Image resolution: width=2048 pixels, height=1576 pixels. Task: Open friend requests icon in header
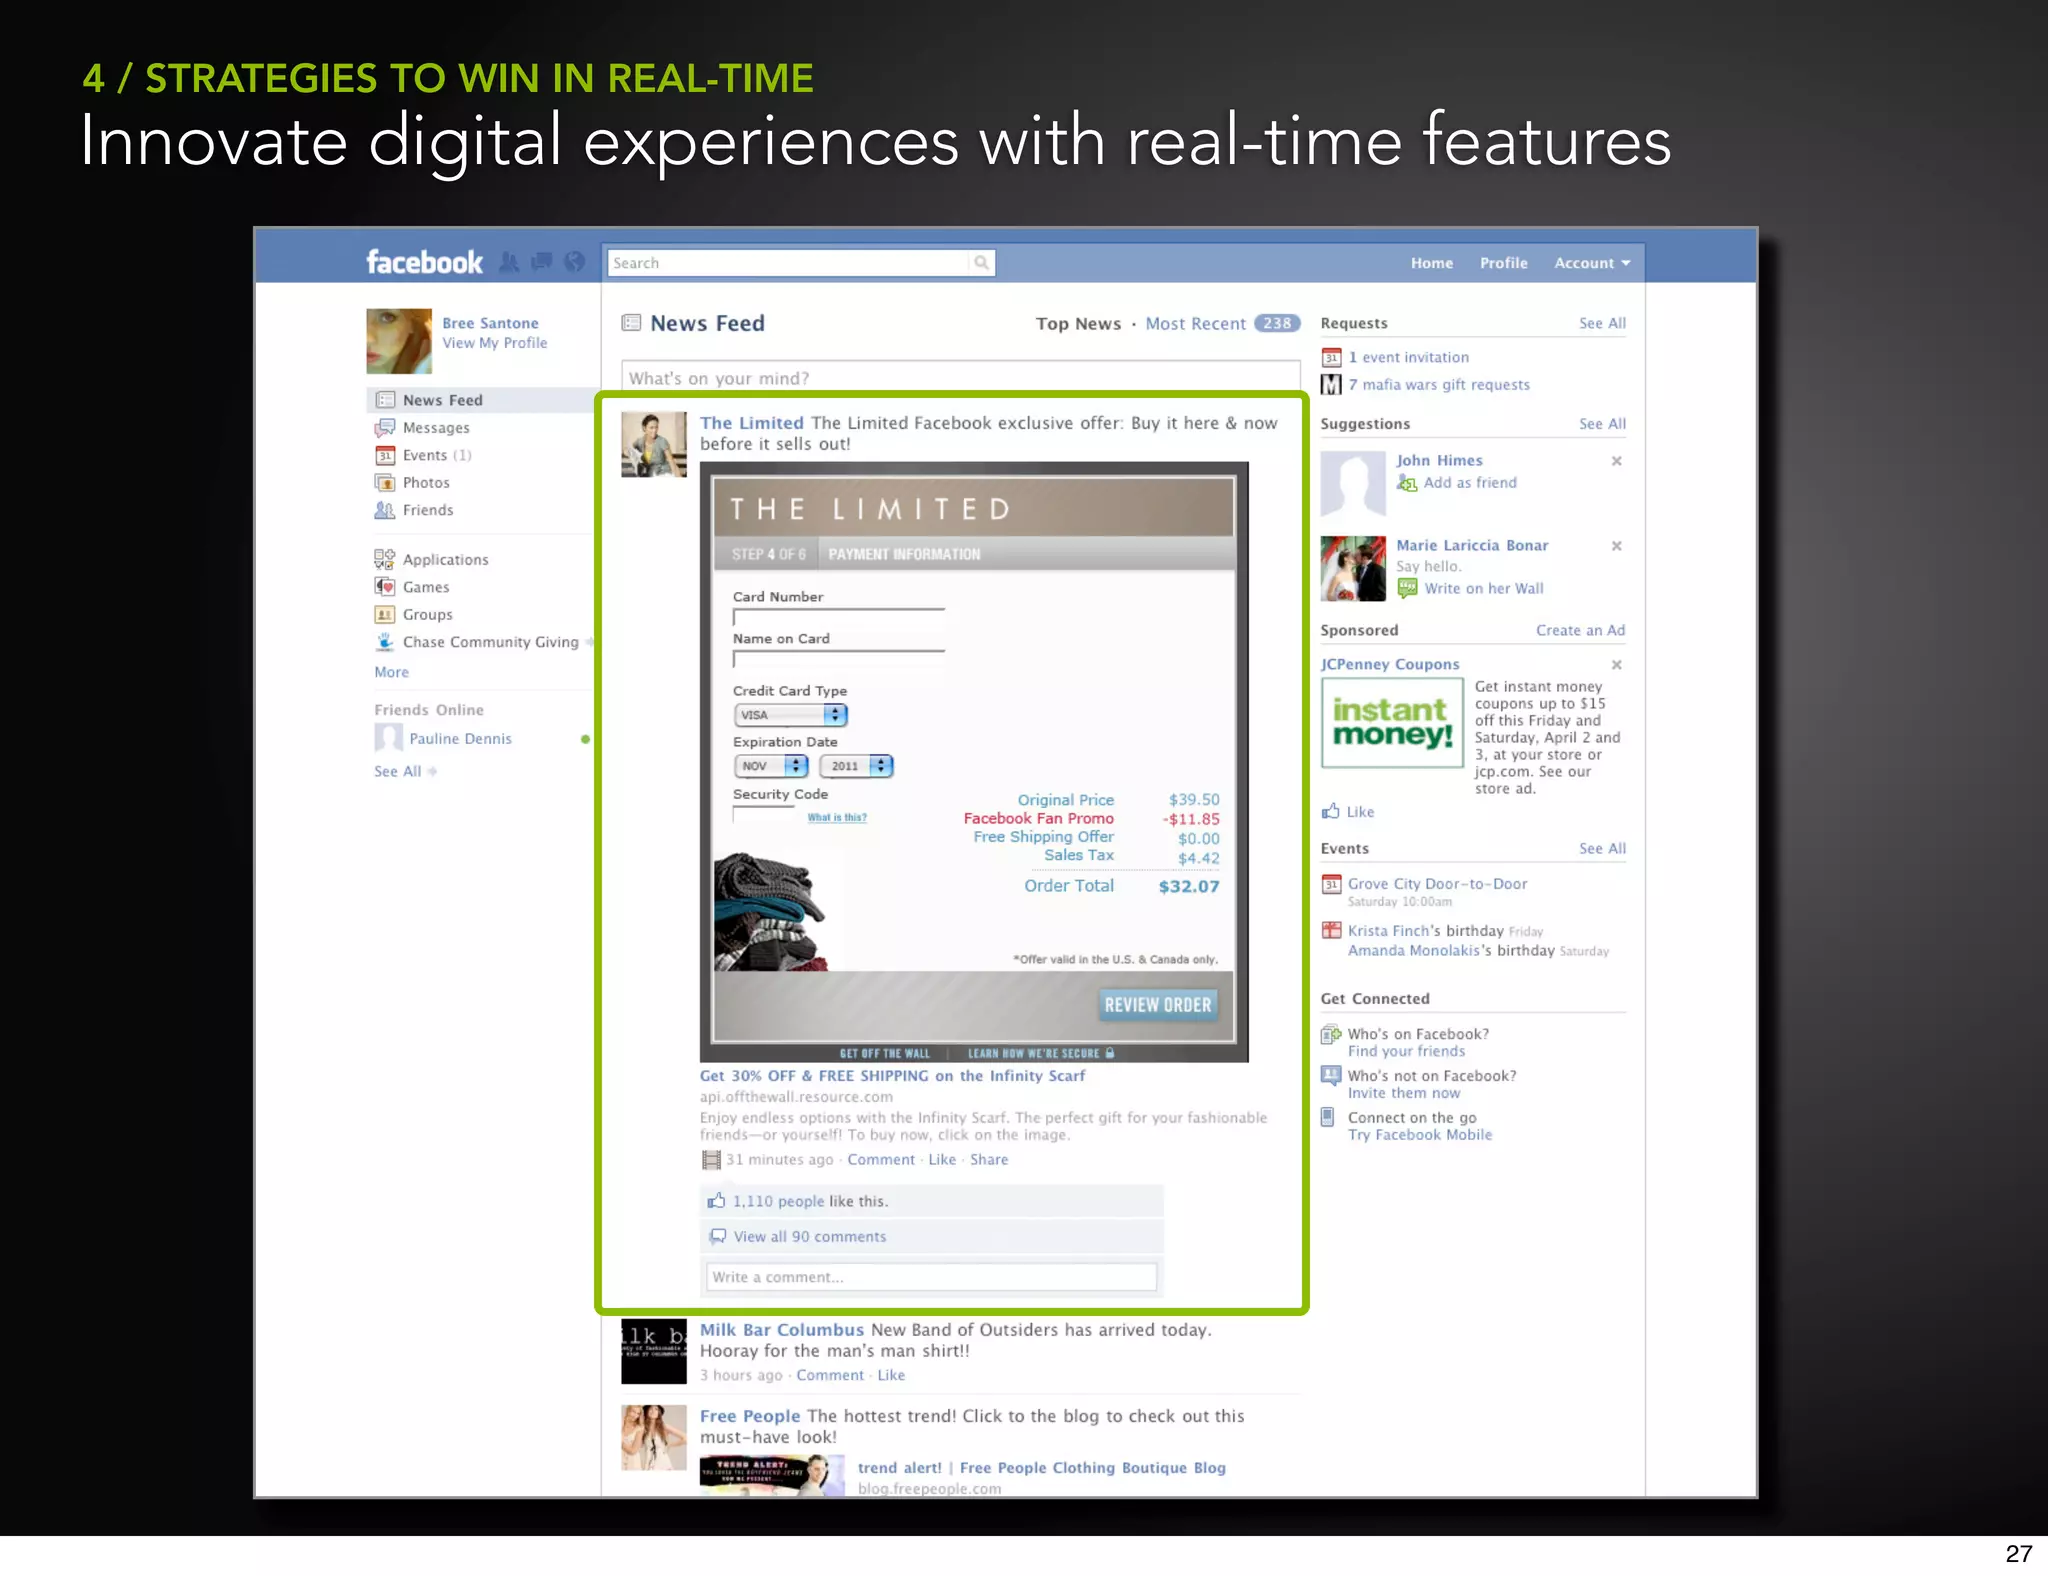(510, 262)
